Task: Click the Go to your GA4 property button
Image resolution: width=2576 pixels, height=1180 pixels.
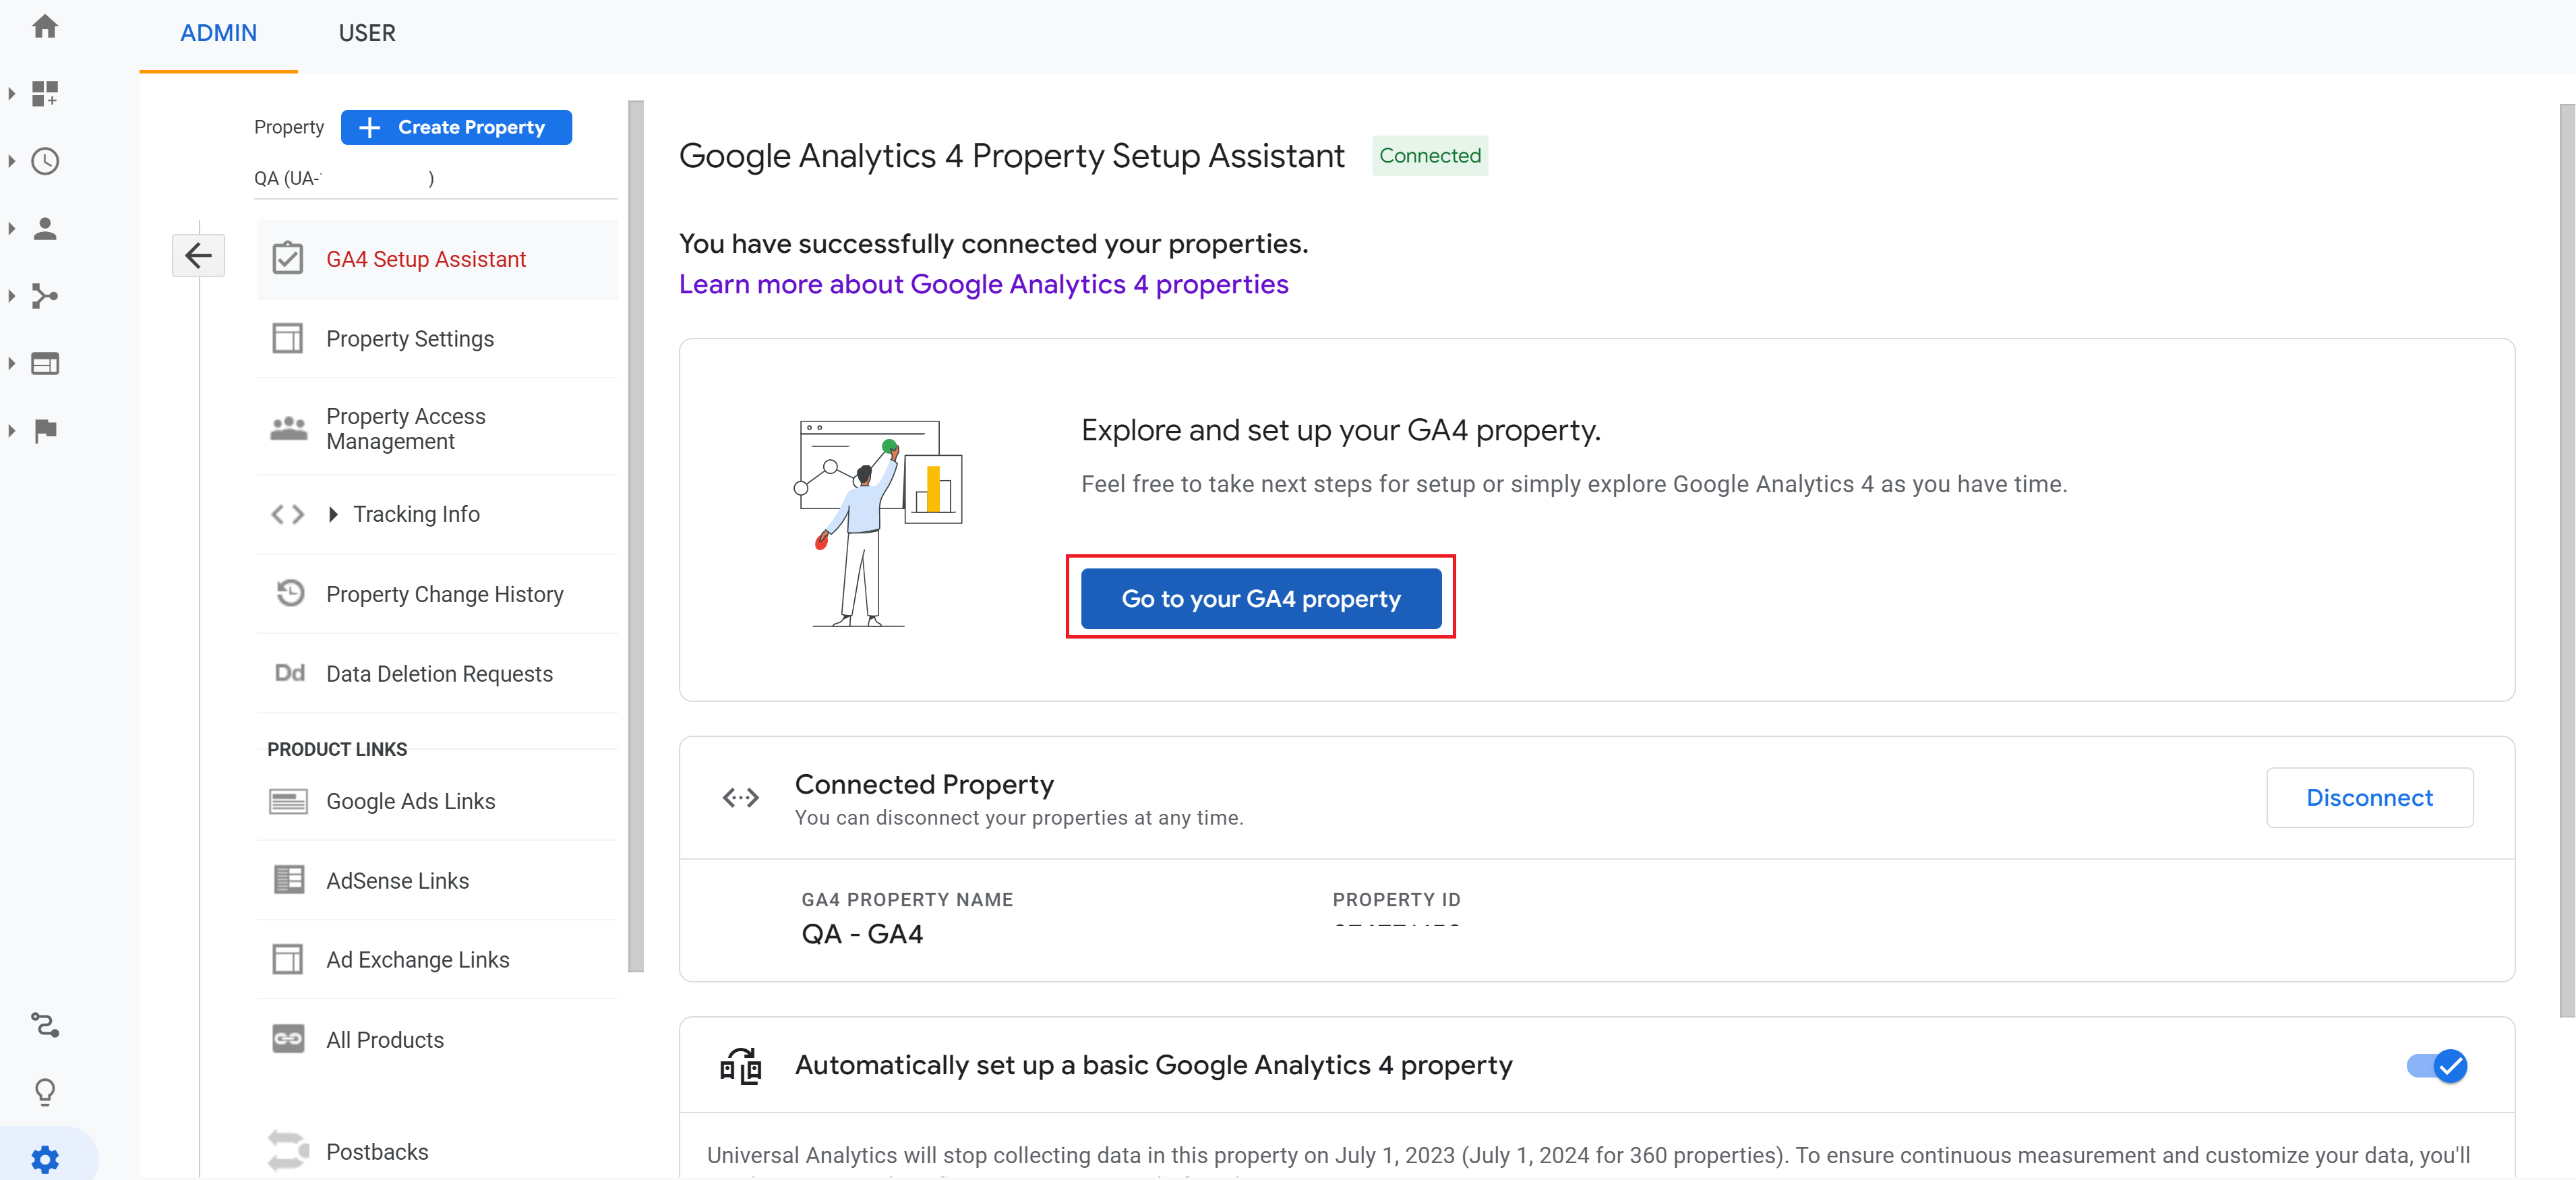Action: (x=1260, y=598)
